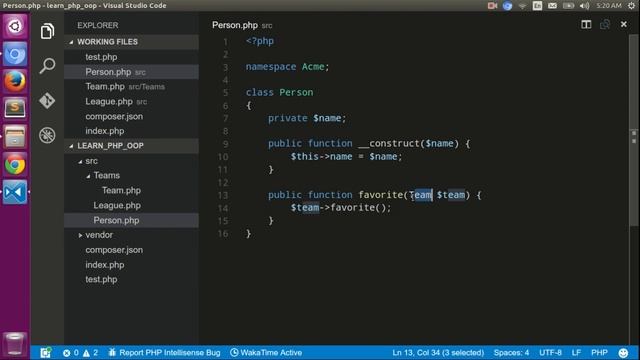Change line endings via LF

[x=576, y=353]
